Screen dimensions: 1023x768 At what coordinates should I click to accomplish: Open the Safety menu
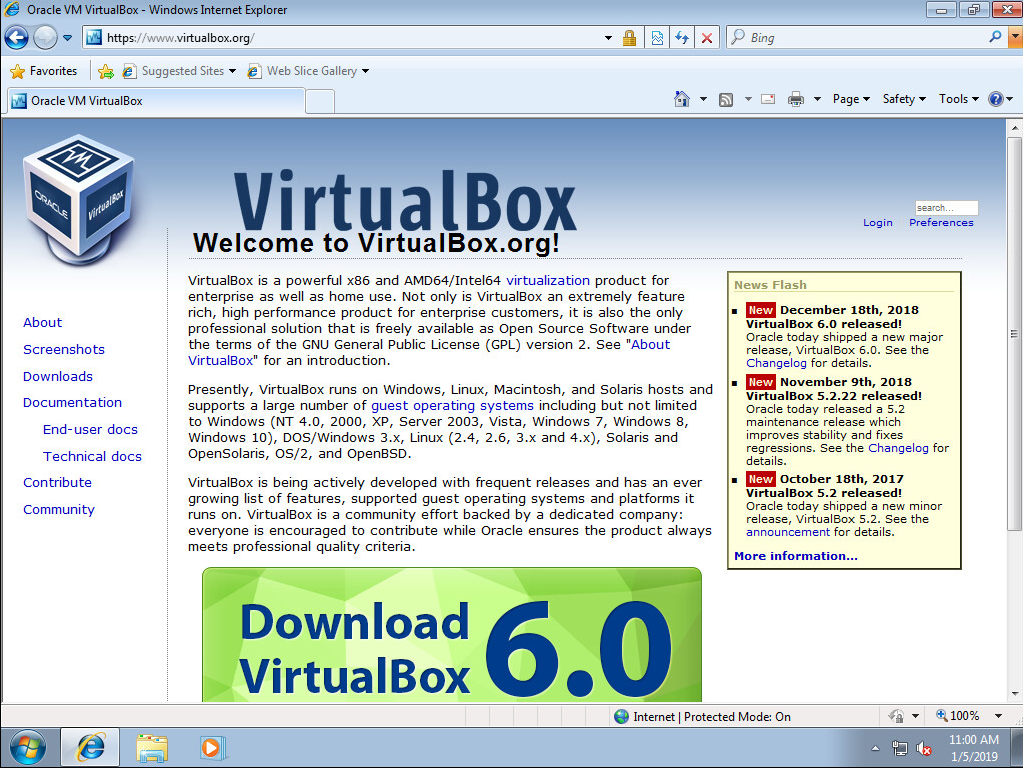pos(904,99)
